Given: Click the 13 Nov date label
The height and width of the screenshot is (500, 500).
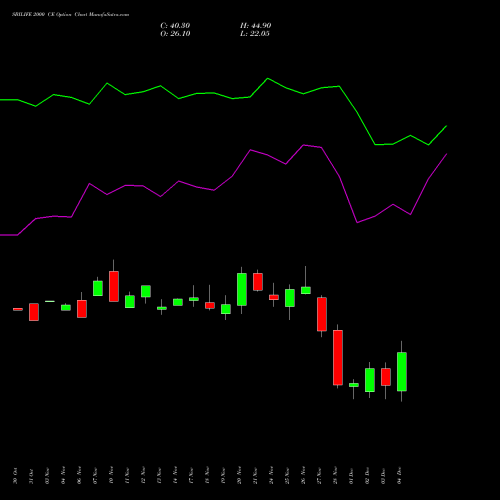Looking at the screenshot, I should point(159,476).
